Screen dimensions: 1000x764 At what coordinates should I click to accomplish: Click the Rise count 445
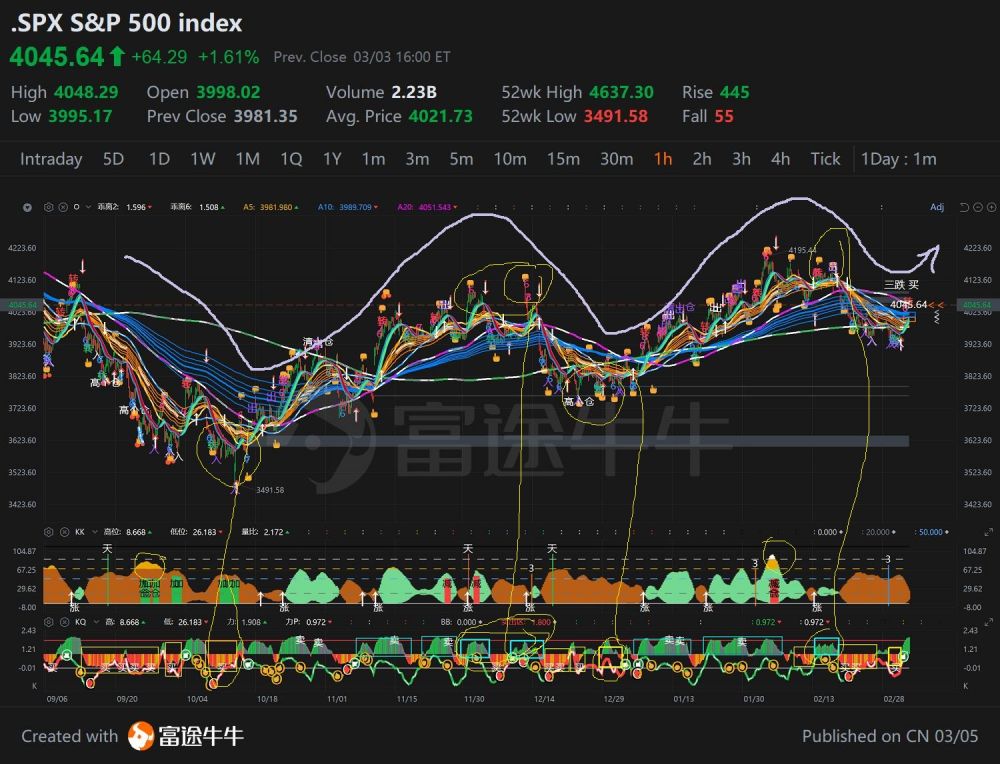pos(735,92)
